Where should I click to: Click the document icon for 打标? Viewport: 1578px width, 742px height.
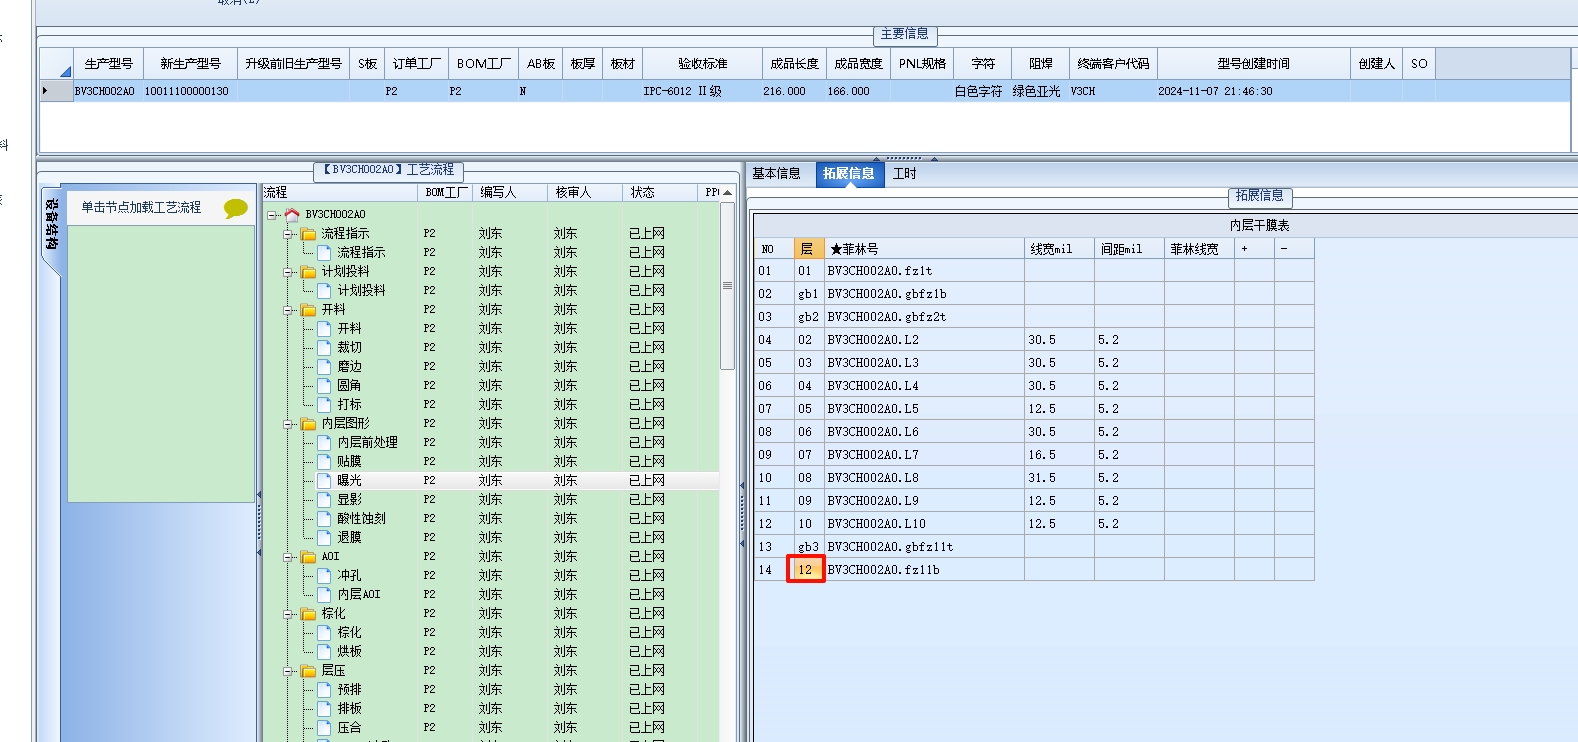point(324,404)
